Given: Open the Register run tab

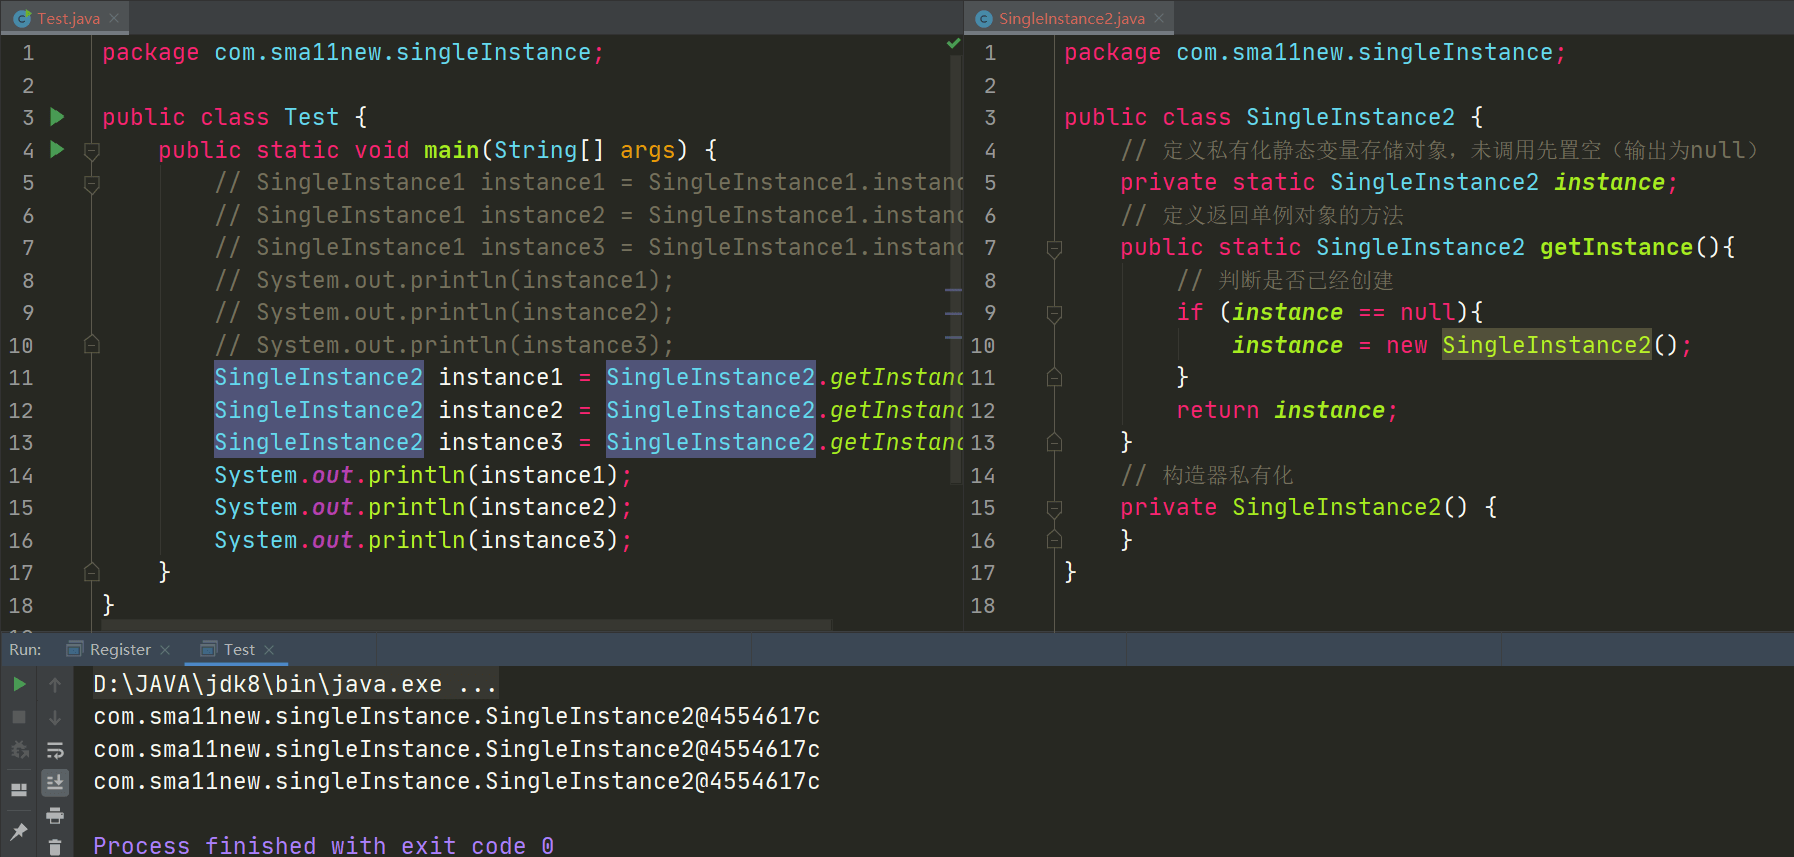Looking at the screenshot, I should (x=120, y=649).
